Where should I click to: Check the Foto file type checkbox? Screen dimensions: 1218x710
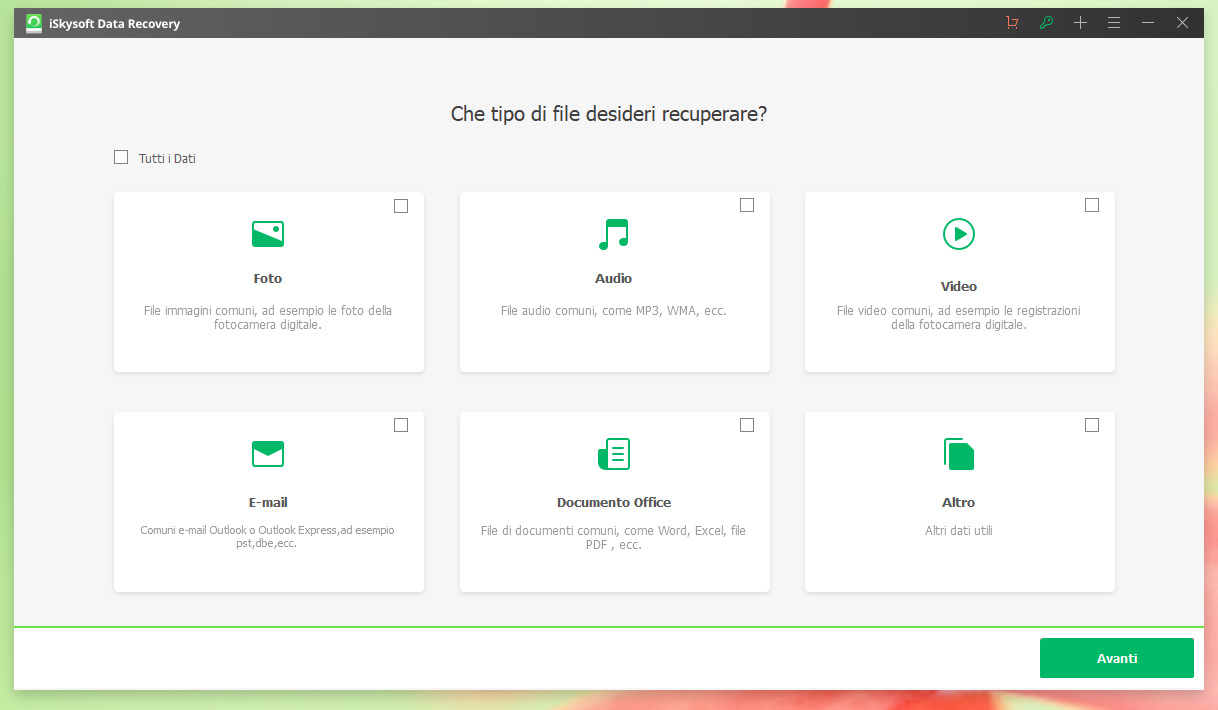coord(401,206)
